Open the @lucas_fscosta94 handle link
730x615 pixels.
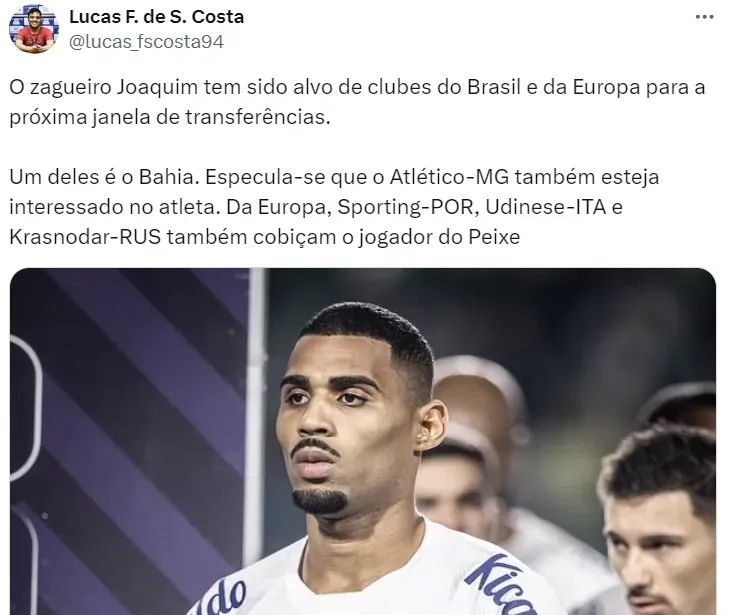click(x=147, y=42)
